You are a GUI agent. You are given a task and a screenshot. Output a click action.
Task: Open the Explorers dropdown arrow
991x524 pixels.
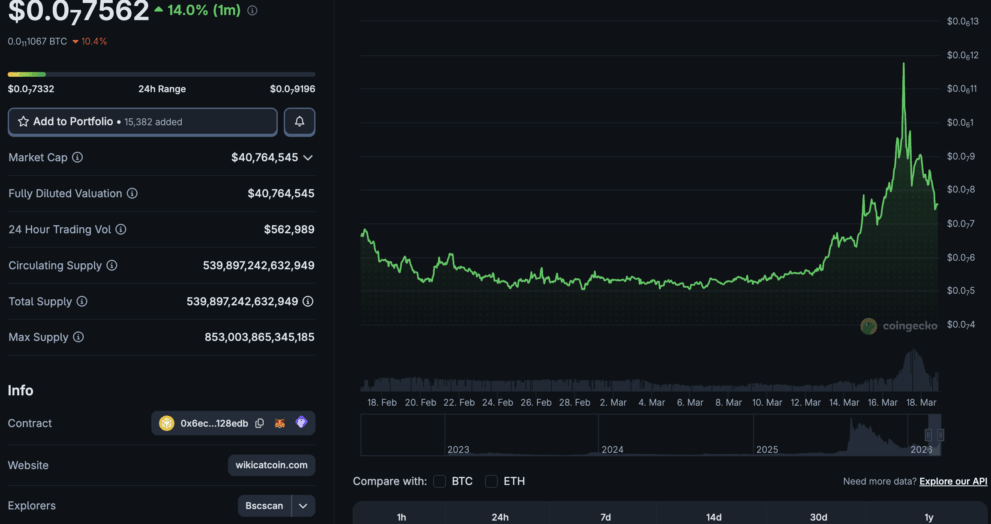tap(303, 506)
